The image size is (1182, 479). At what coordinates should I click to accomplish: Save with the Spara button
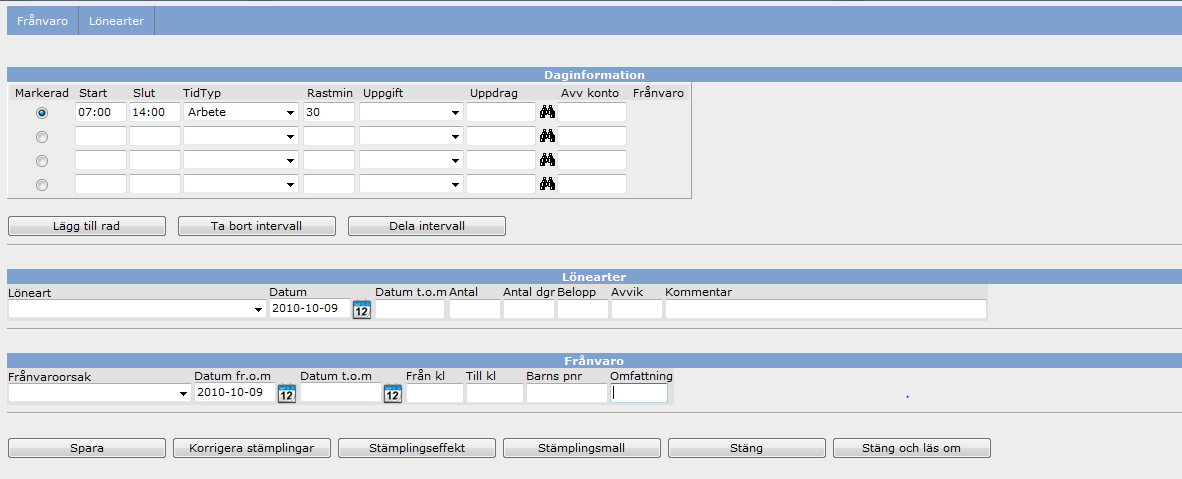click(87, 448)
